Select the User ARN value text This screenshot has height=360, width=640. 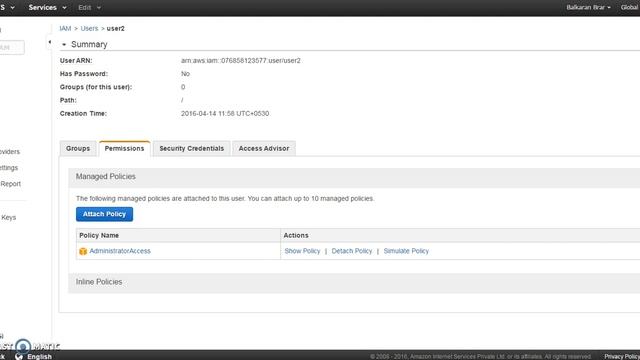241,61
